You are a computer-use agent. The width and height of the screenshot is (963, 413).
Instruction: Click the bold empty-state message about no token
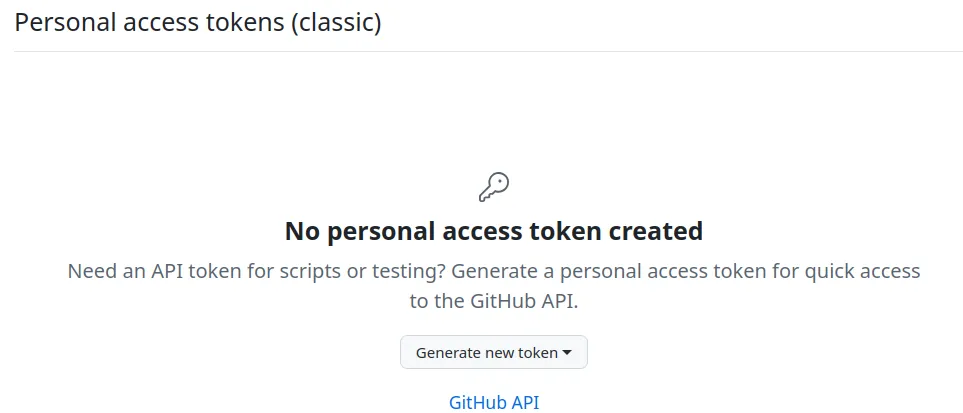tap(494, 232)
